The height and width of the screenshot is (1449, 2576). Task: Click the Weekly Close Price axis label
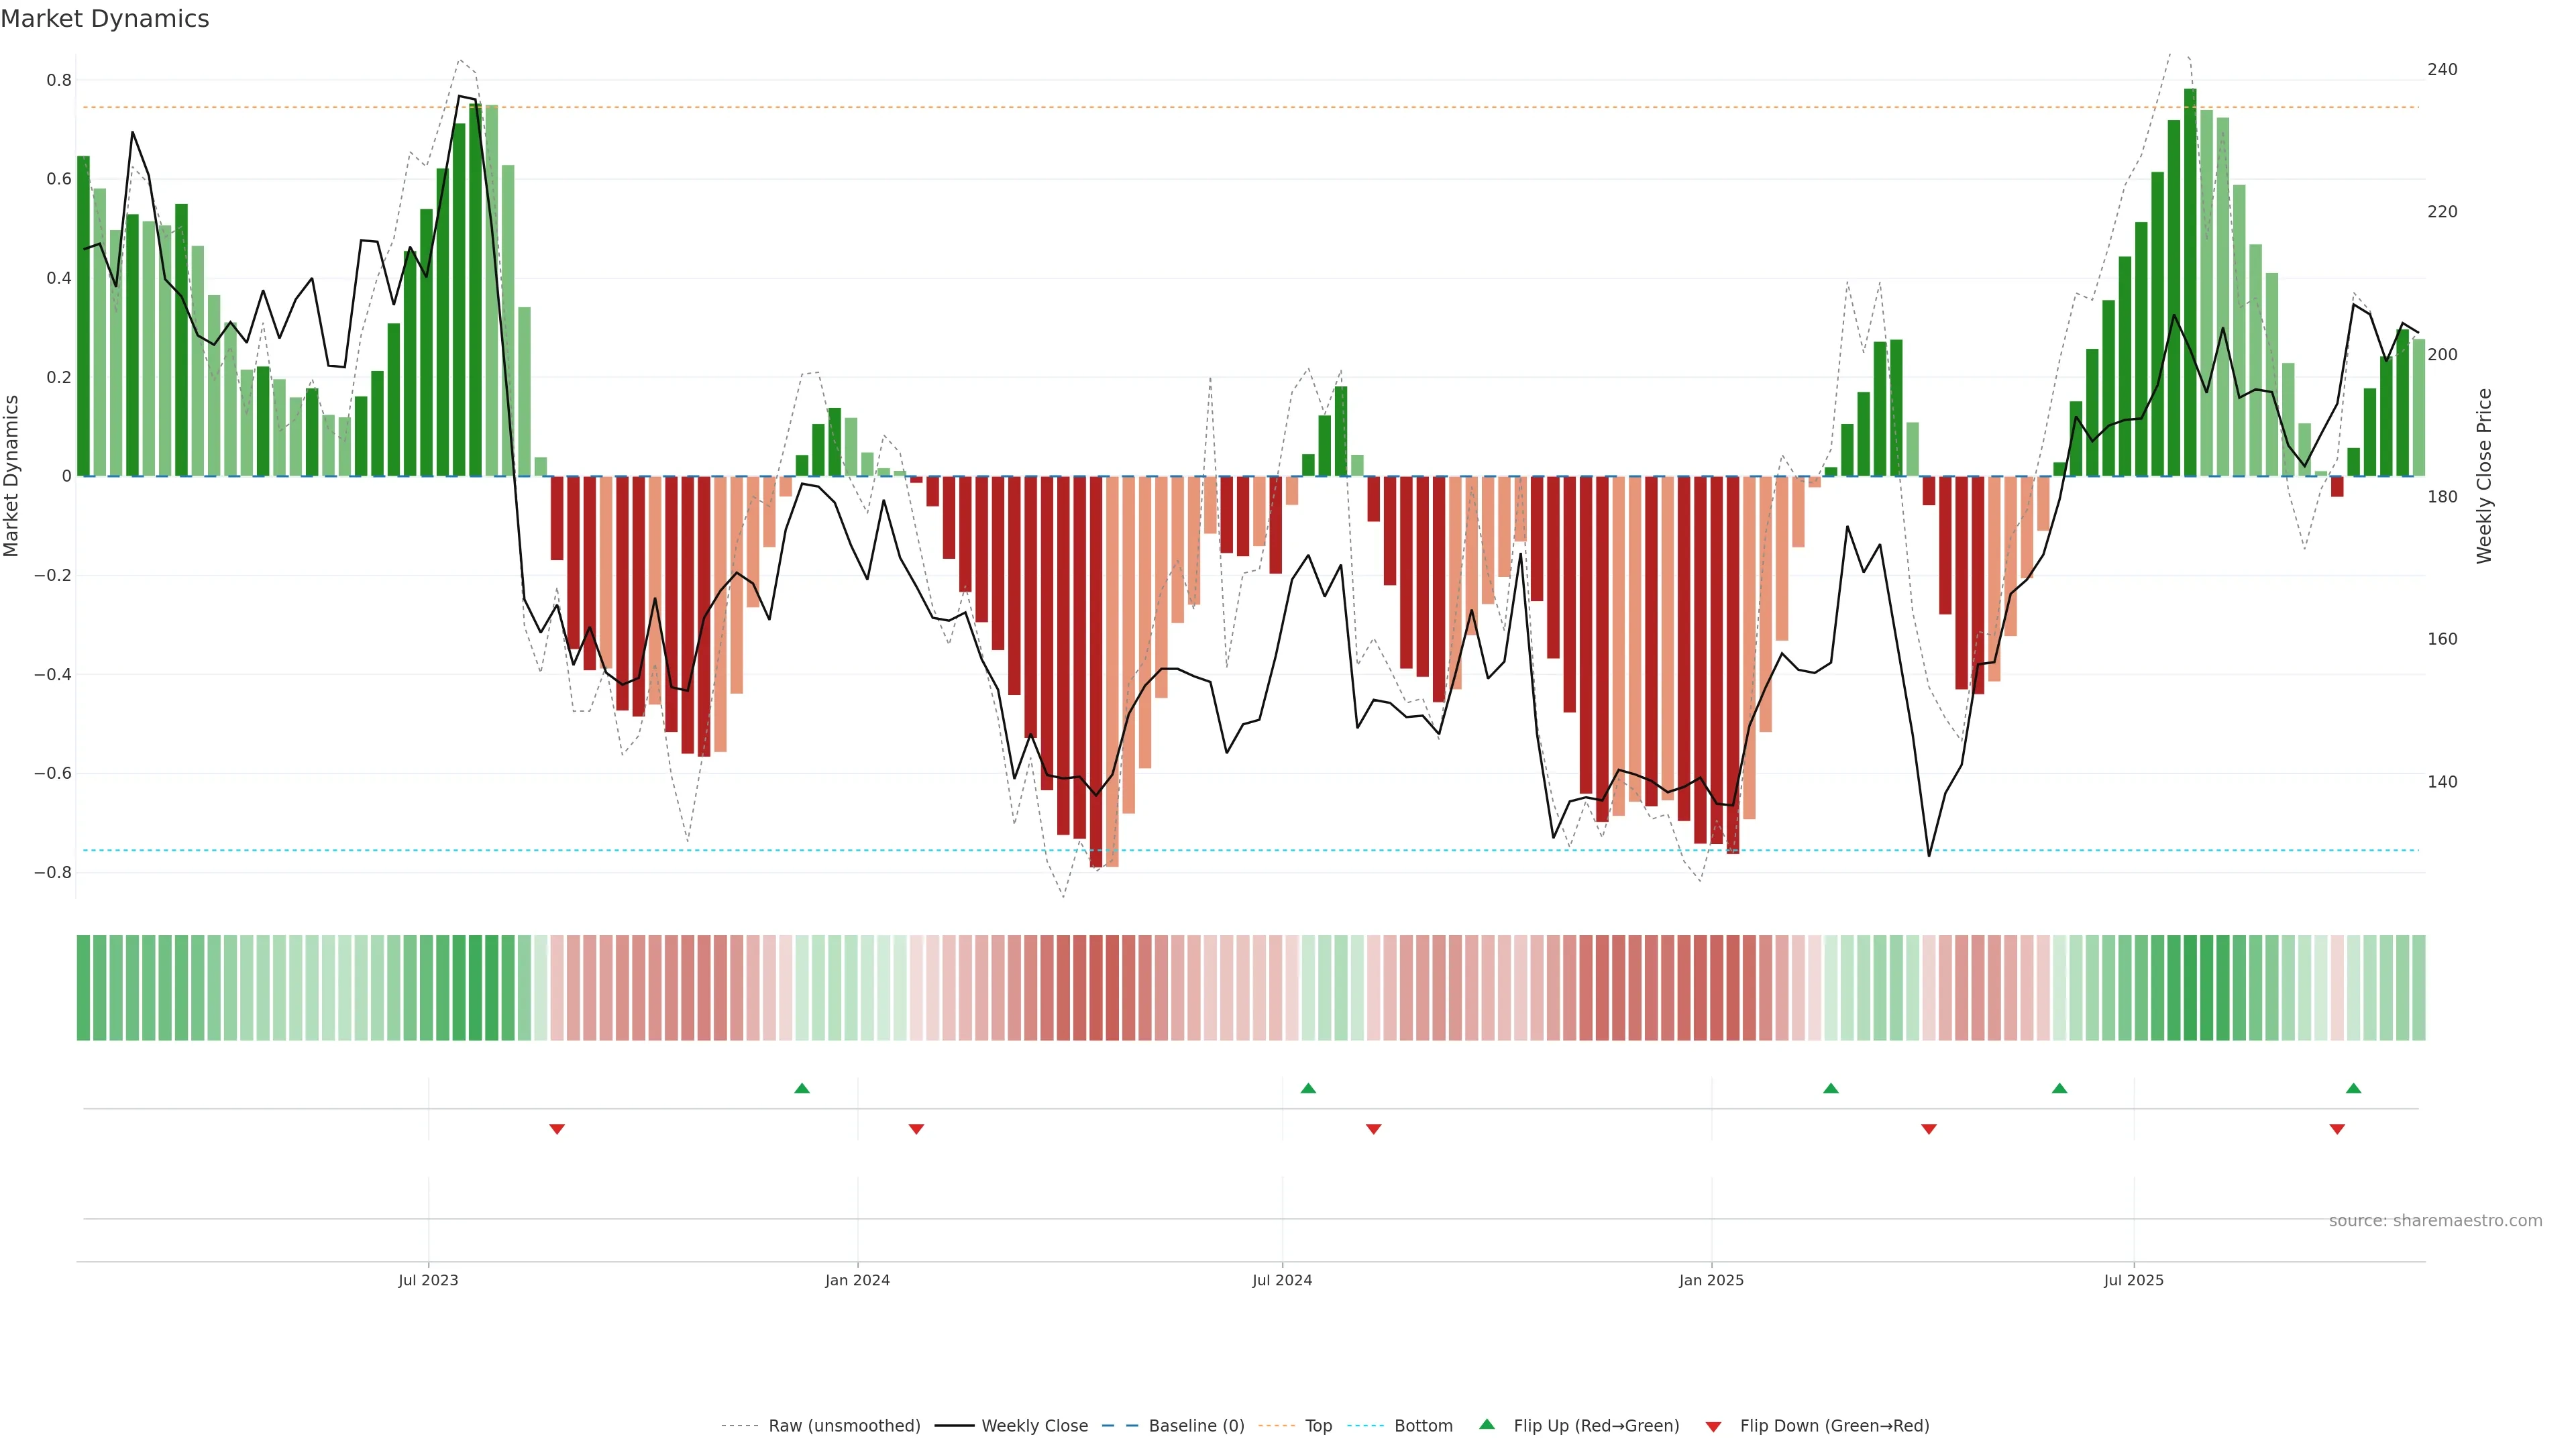(2485, 476)
